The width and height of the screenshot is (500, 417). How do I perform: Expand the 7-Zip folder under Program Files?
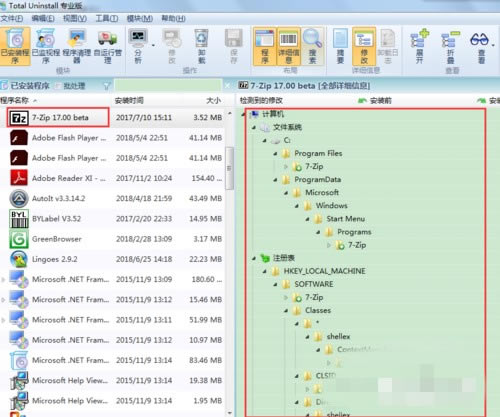286,167
